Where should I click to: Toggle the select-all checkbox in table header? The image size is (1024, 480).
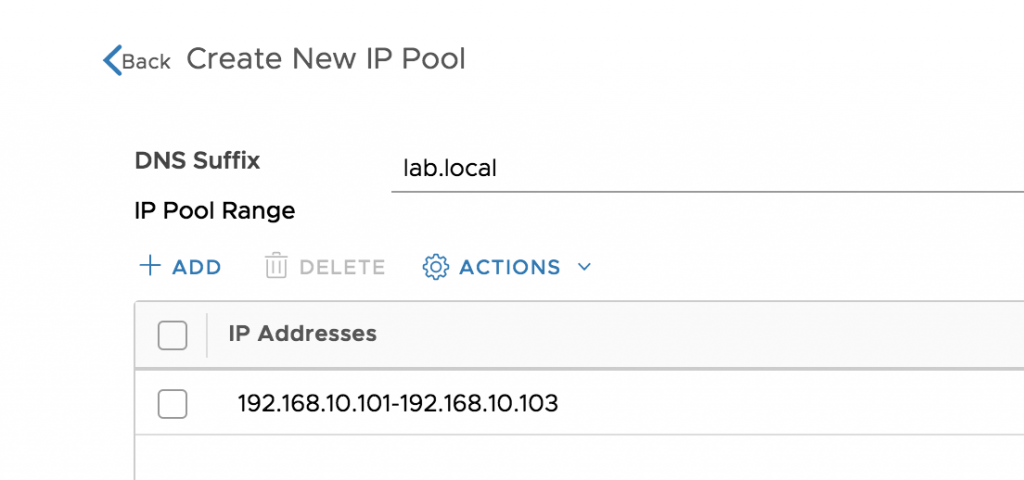pos(172,335)
